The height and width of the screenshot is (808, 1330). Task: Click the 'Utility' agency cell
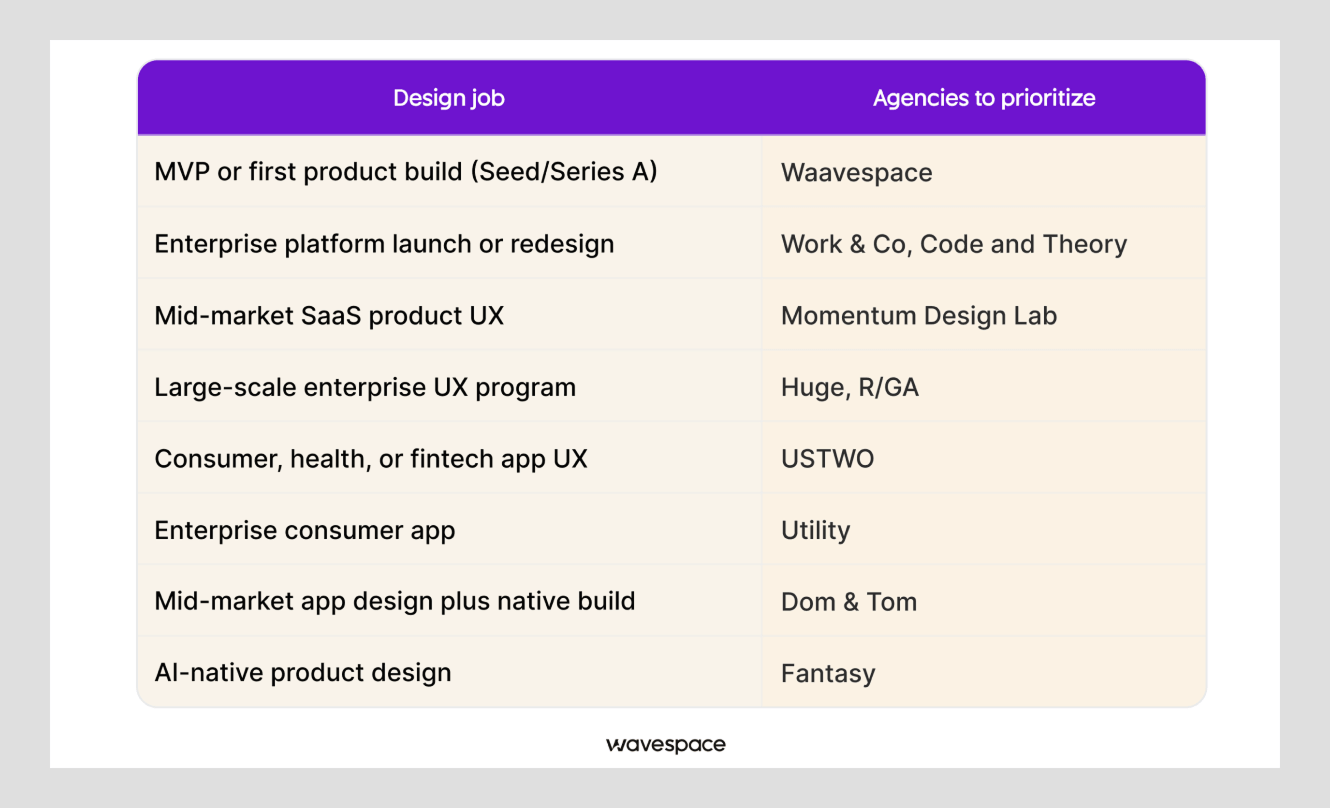pyautogui.click(x=984, y=529)
